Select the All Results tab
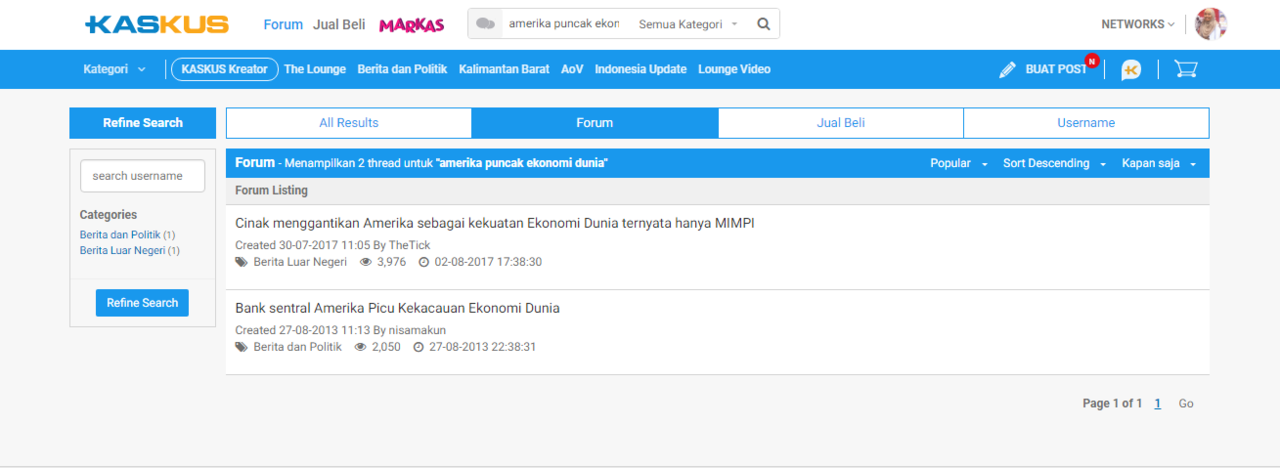Image resolution: width=1280 pixels, height=468 pixels. coord(349,123)
